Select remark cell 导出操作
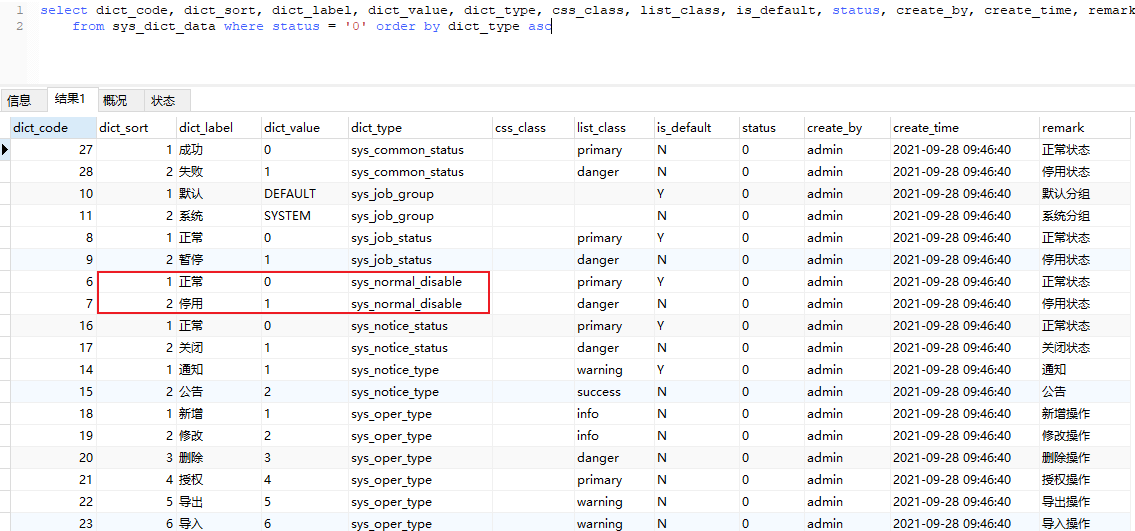1135x531 pixels. (x=1087, y=502)
